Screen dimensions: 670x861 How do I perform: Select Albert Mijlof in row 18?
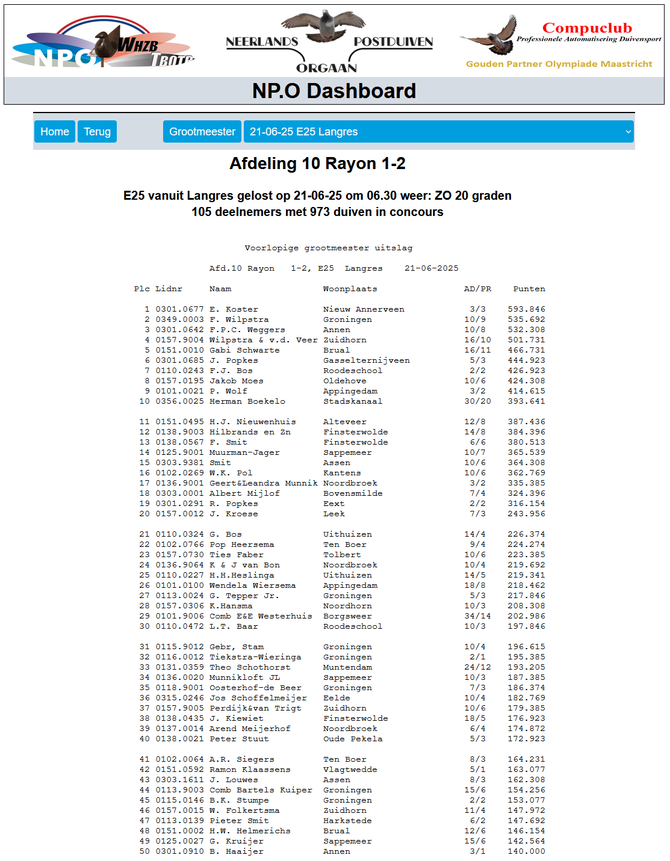tap(244, 494)
